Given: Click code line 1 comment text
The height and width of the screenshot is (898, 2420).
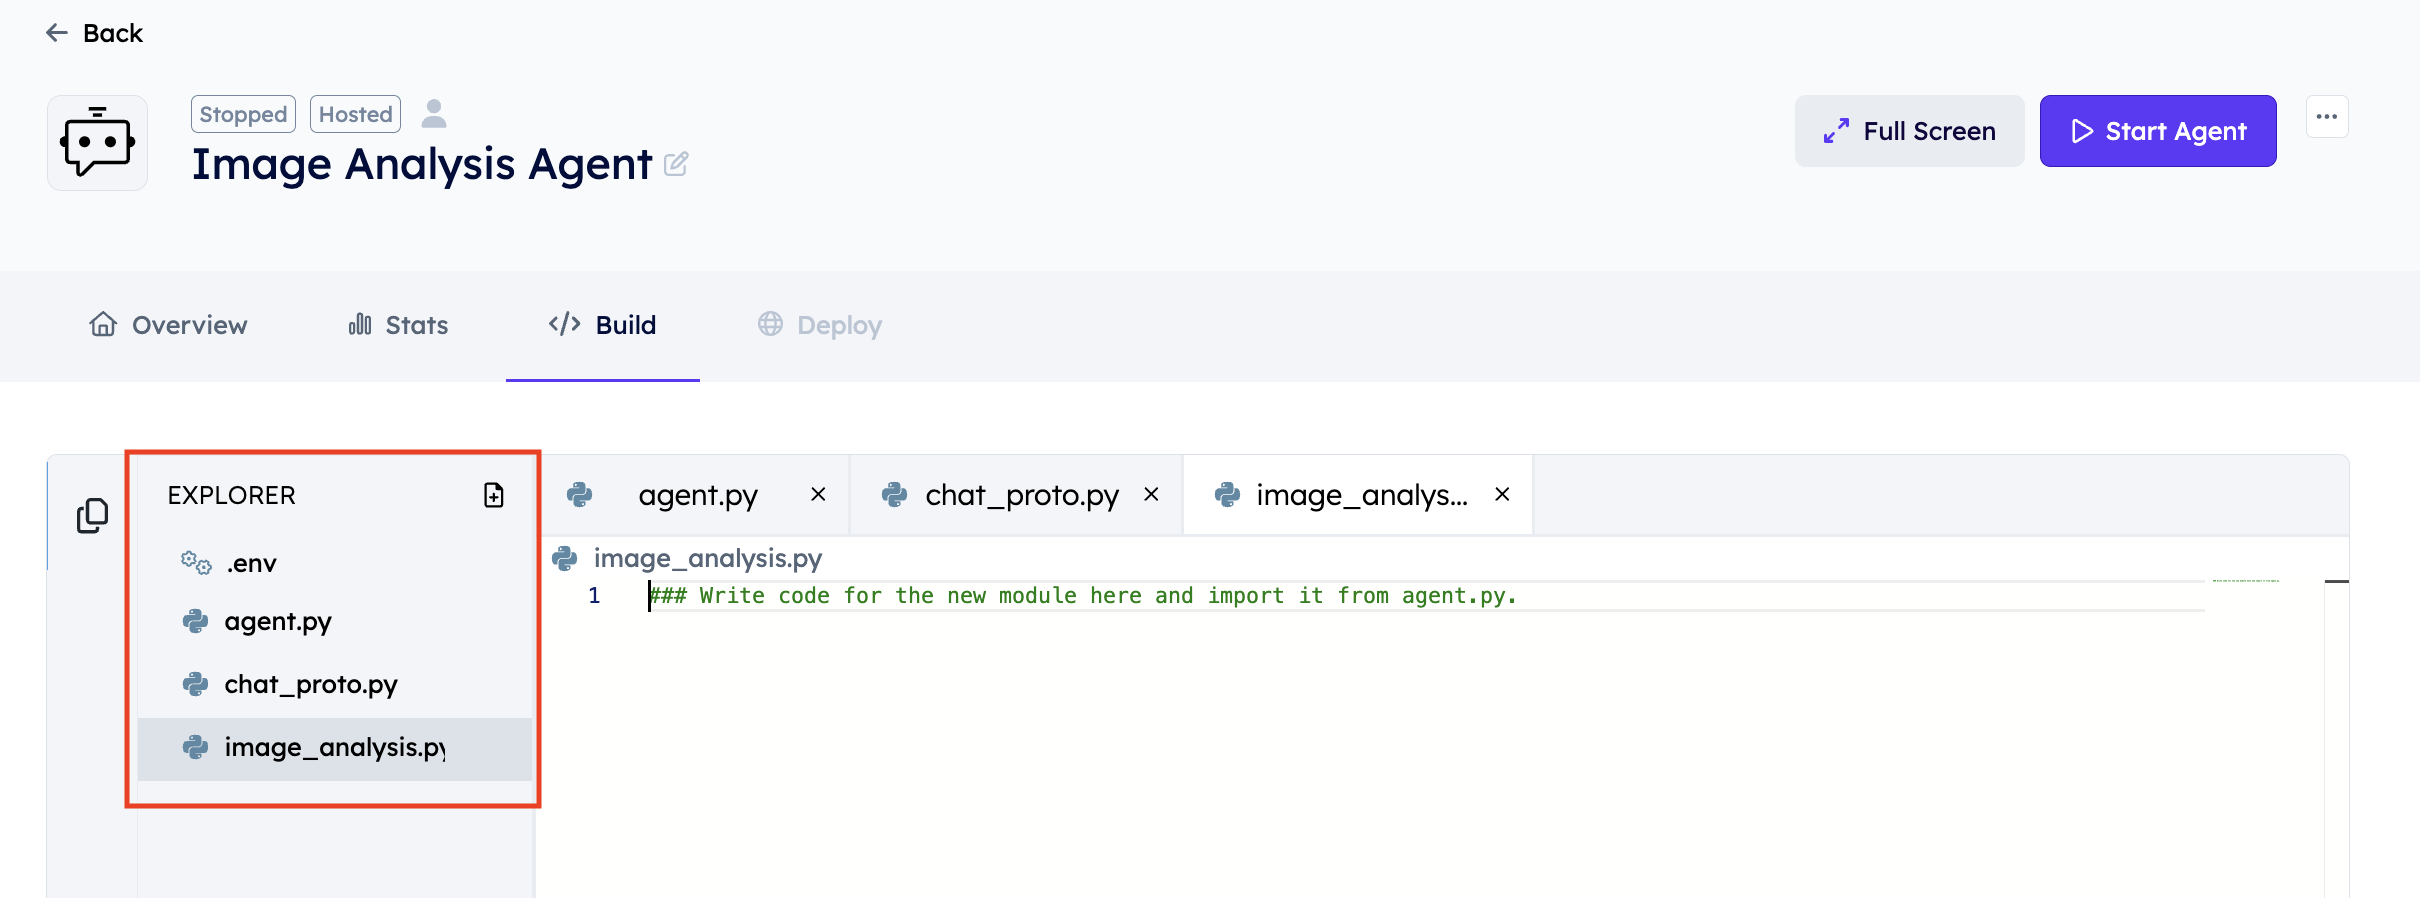Looking at the screenshot, I should 1083,596.
